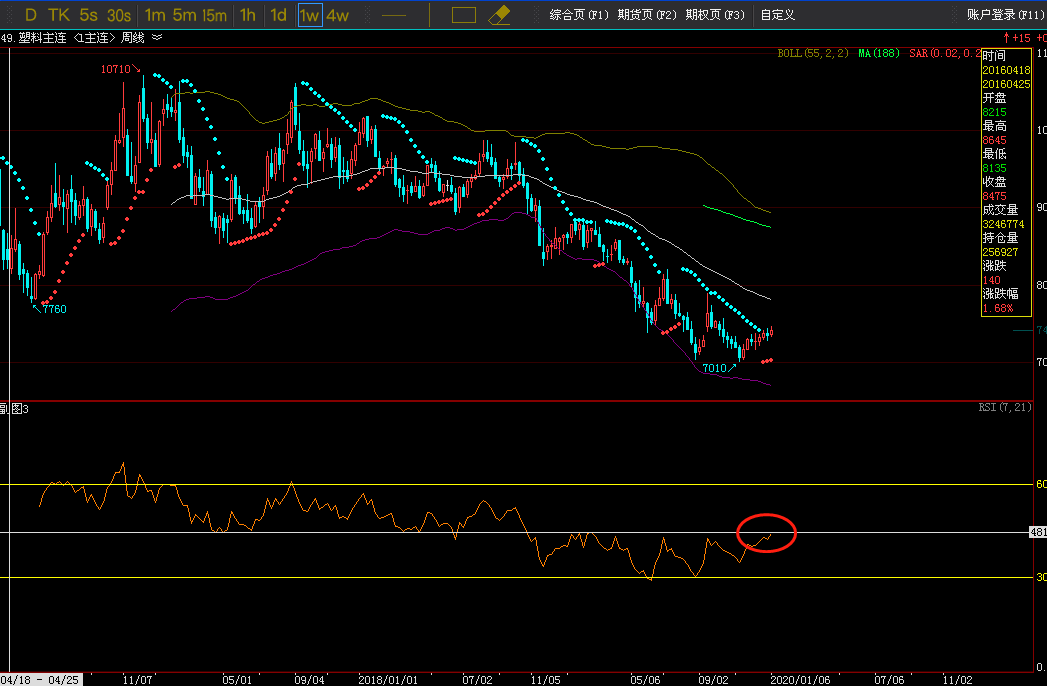Screen dimensions: 1047x686
Task: Open the 期权页 (F3) tab
Action: click(715, 15)
